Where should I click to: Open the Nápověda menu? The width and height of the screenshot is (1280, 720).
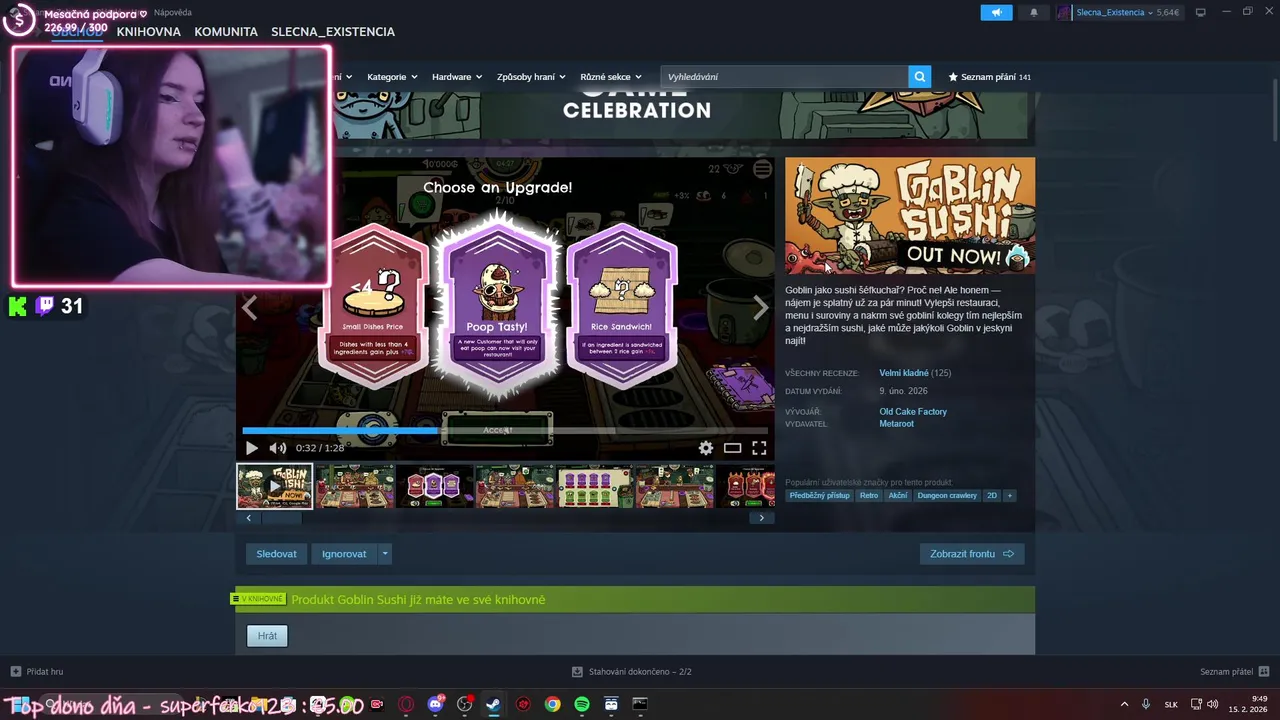point(173,13)
